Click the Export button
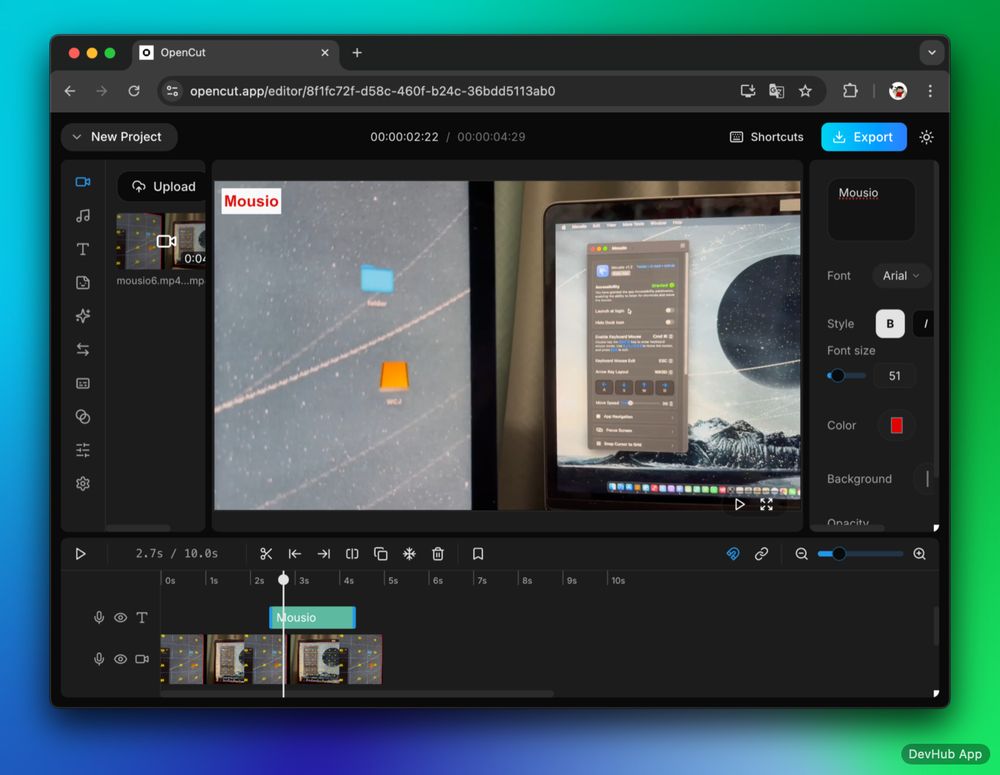Image resolution: width=1000 pixels, height=775 pixels. point(864,137)
